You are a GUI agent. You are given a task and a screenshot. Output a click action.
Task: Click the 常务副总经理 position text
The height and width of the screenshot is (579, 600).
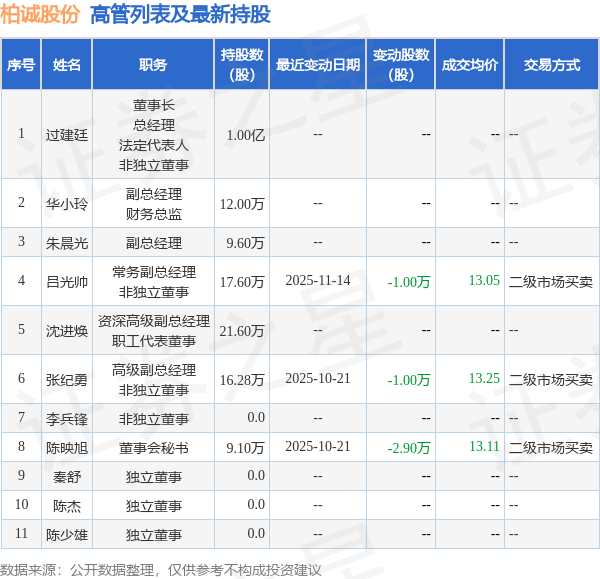point(154,272)
